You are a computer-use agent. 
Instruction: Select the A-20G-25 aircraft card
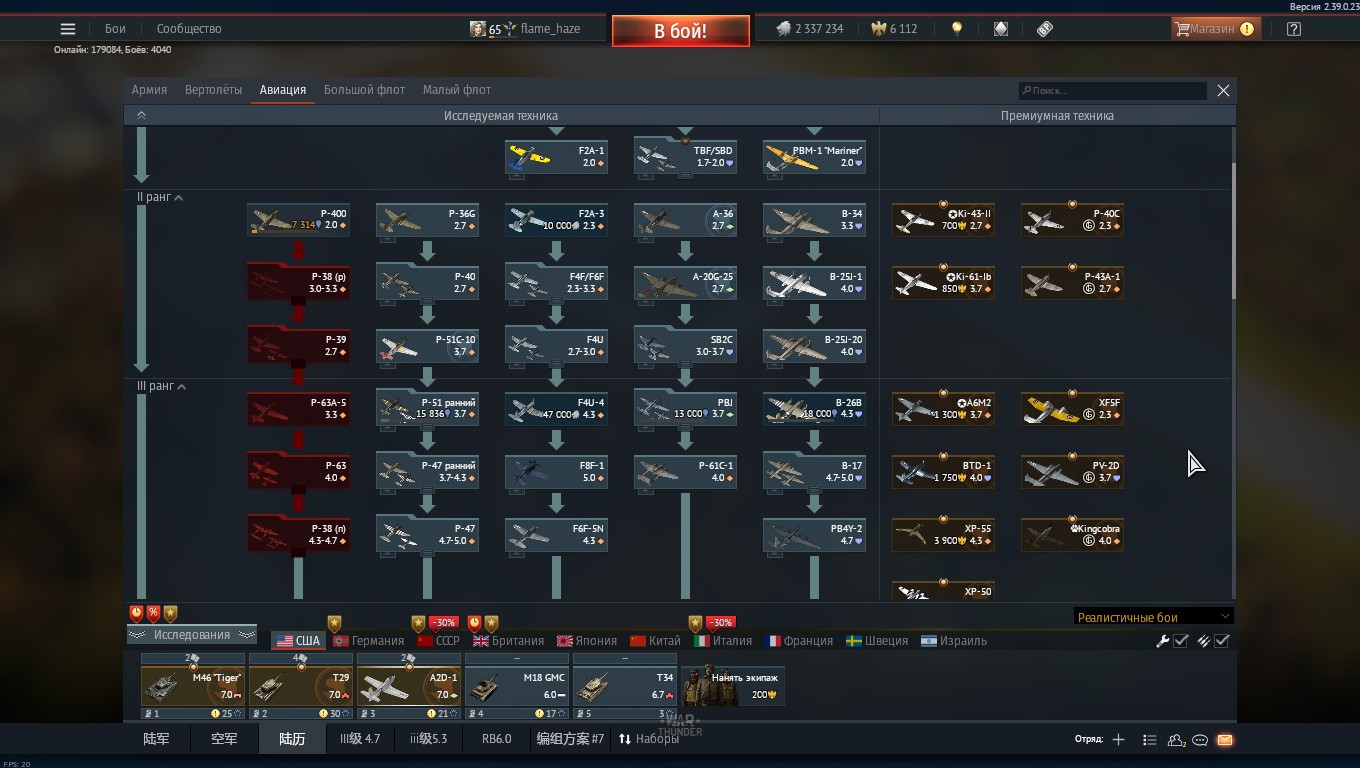[x=685, y=283]
